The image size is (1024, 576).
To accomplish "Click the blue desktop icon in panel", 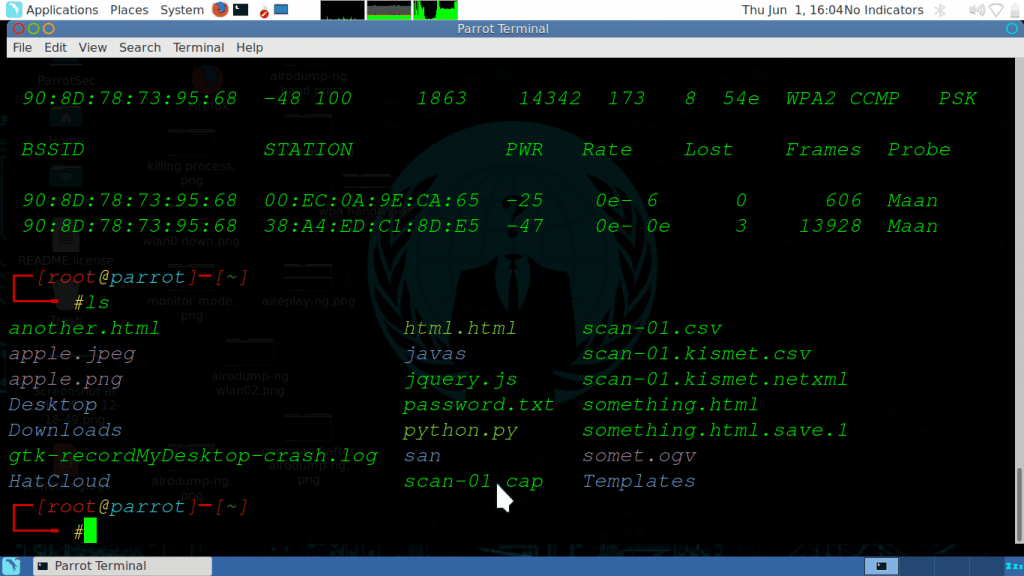I will coord(281,10).
